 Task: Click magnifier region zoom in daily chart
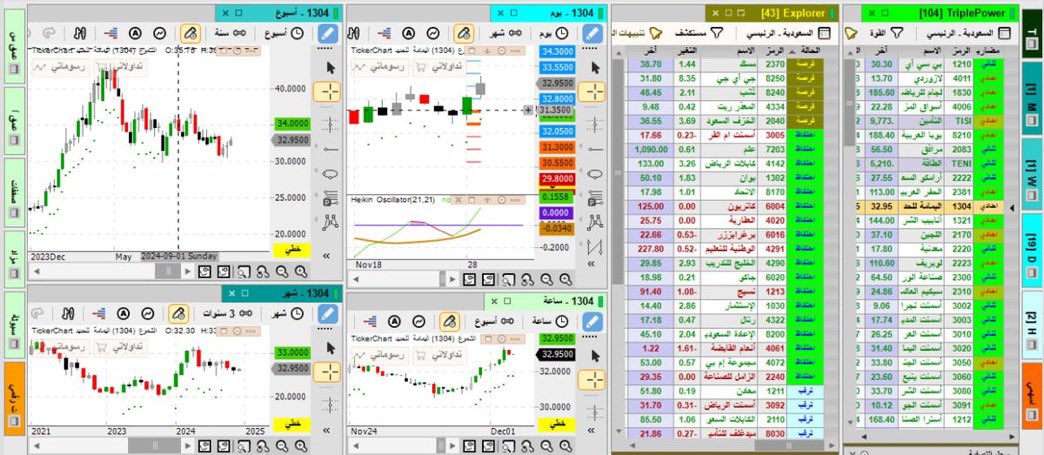(508, 280)
